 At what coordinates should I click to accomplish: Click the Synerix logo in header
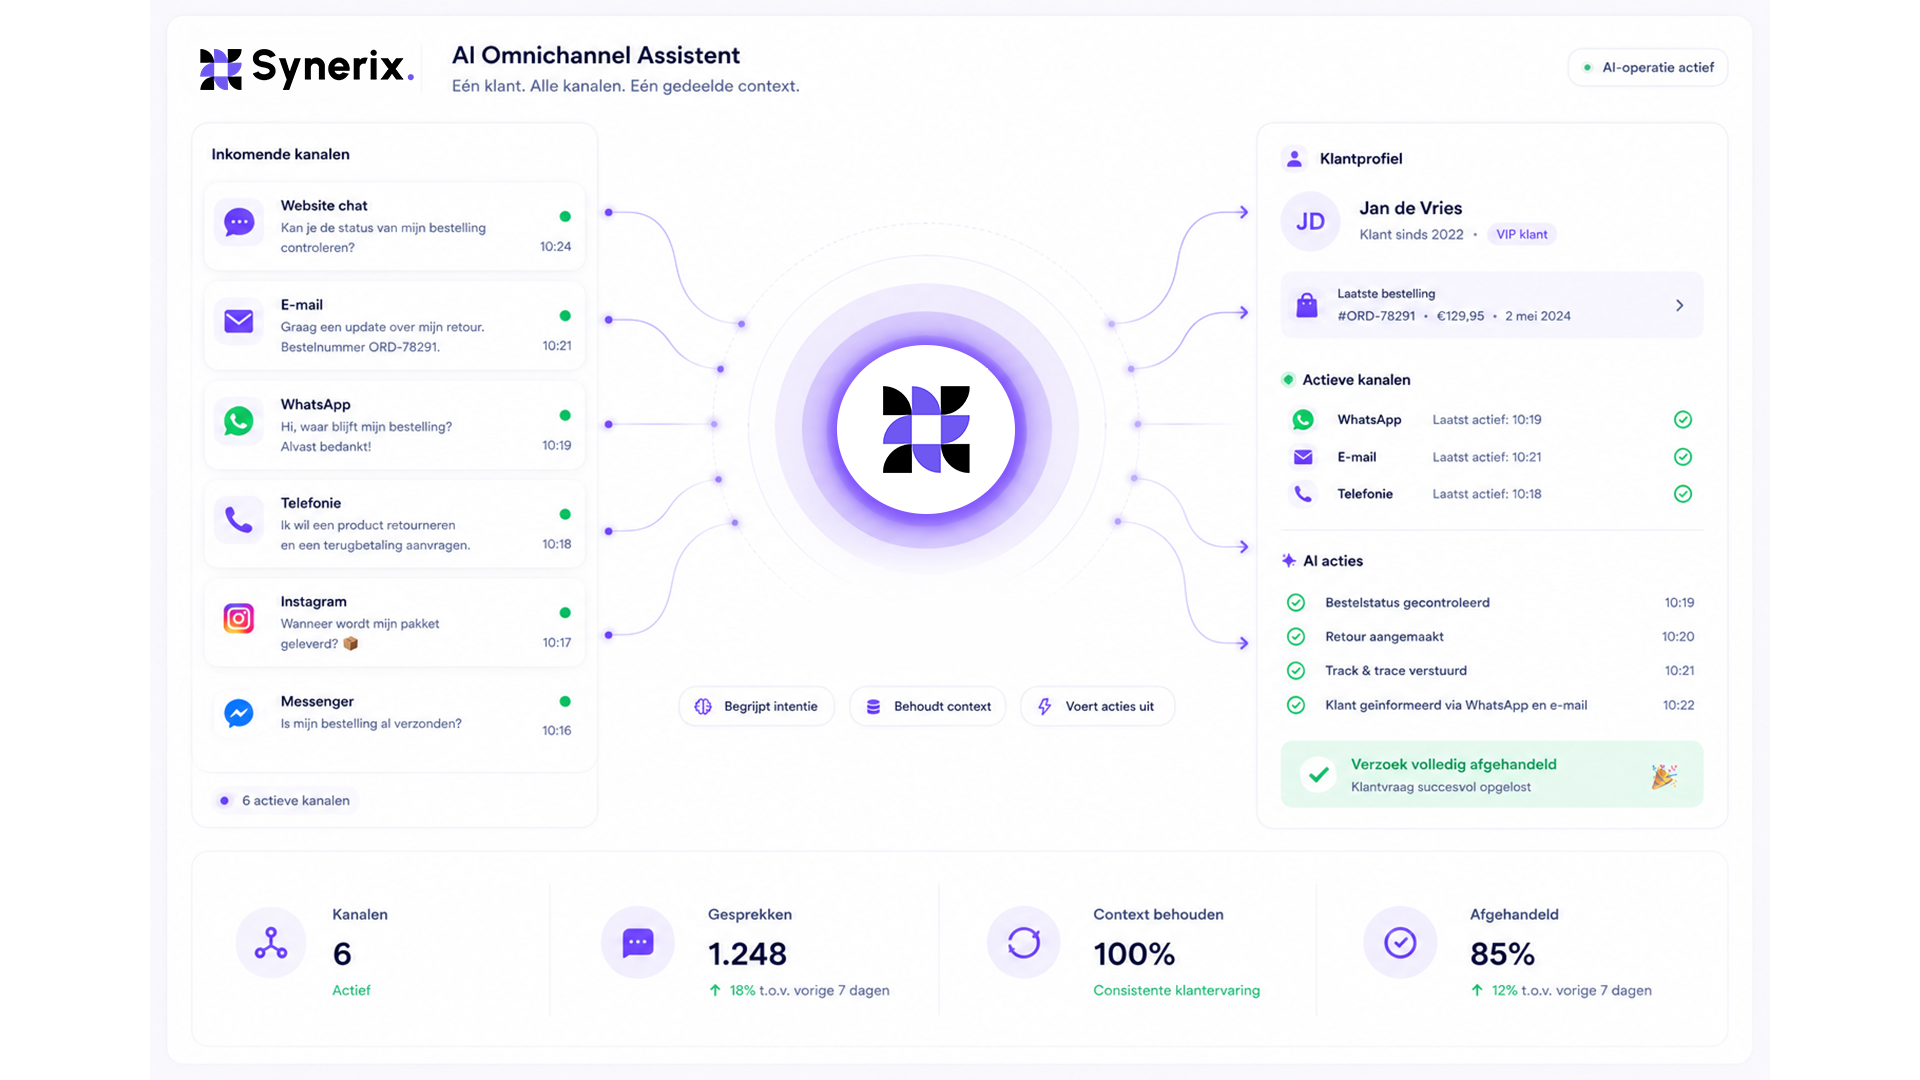coord(306,68)
